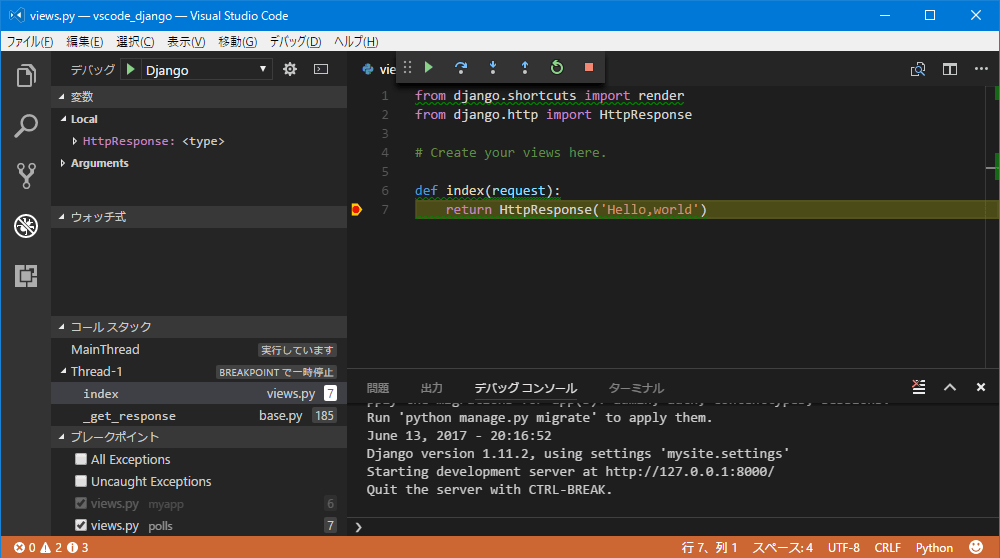Close the bottom panel
Viewport: 1000px width, 558px height.
981,387
